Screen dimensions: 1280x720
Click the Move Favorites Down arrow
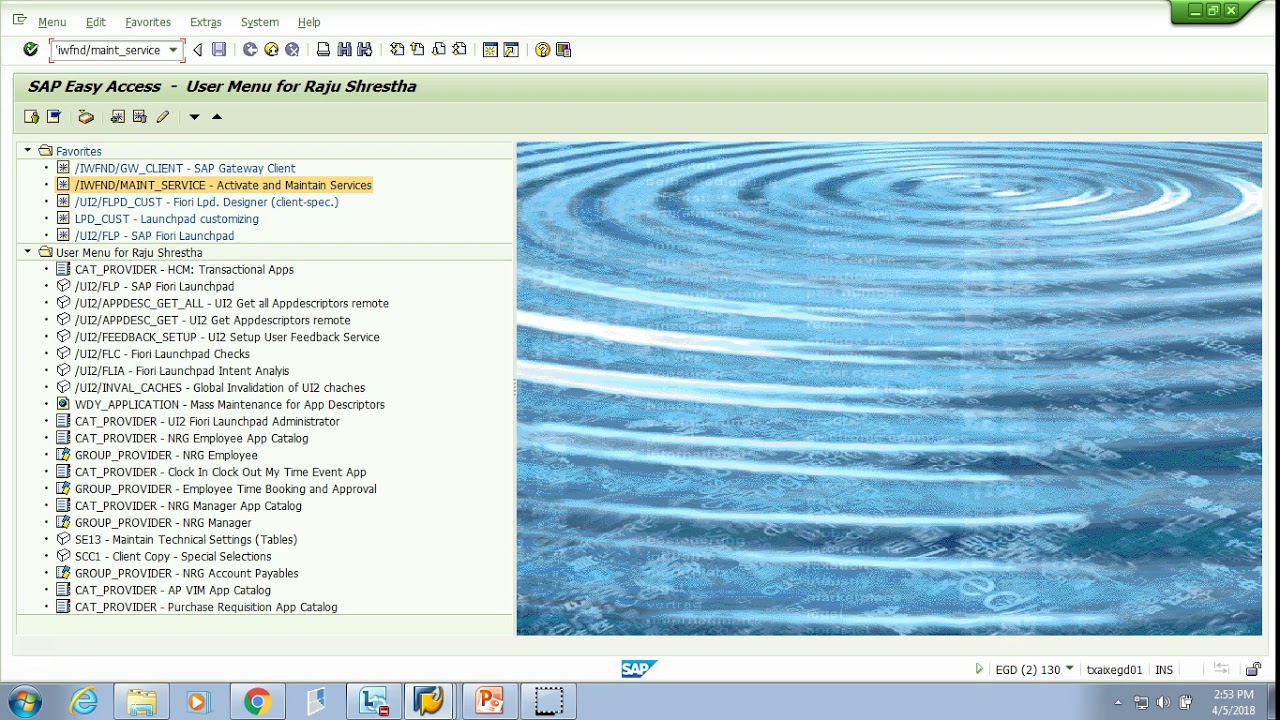[194, 117]
